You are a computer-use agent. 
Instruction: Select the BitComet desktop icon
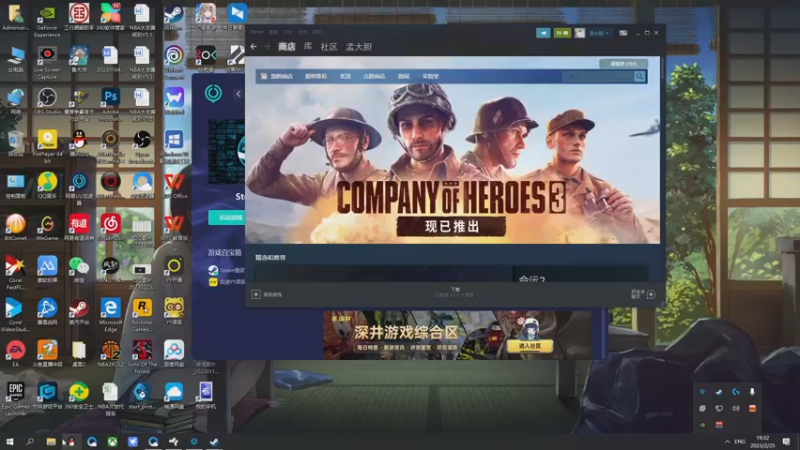tap(15, 228)
